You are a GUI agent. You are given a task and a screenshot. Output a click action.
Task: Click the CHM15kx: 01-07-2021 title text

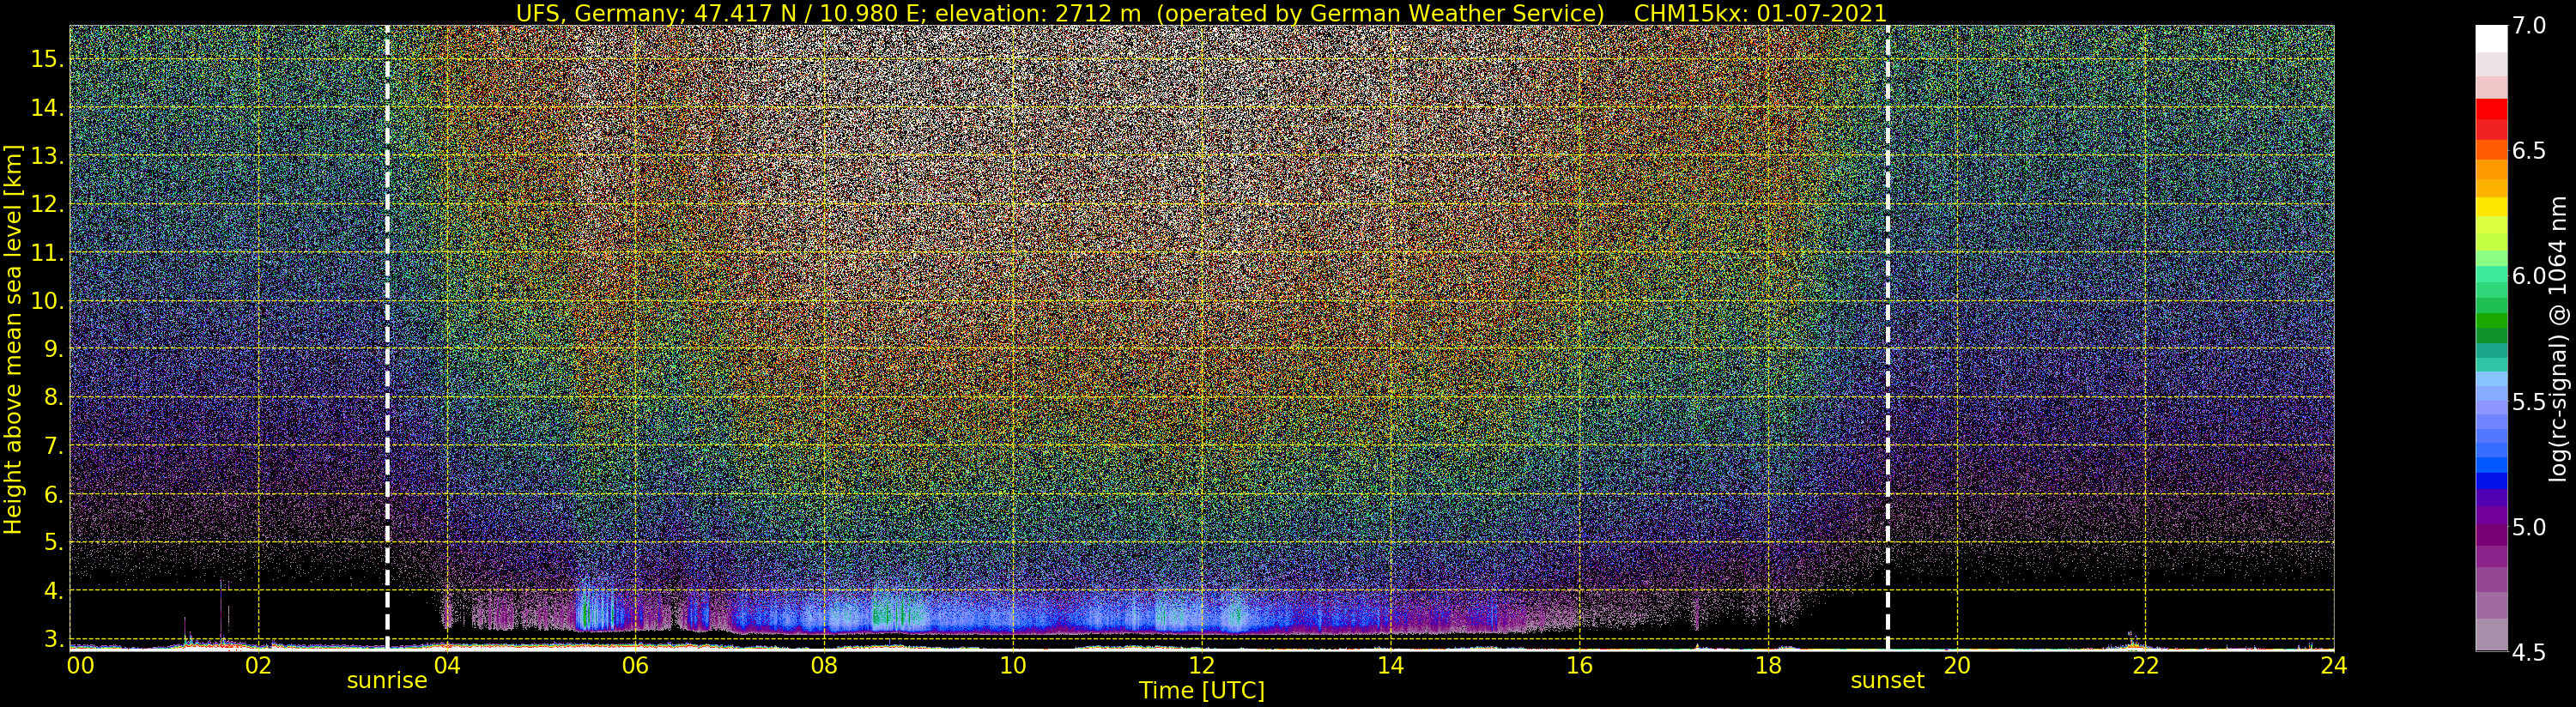coord(1760,13)
